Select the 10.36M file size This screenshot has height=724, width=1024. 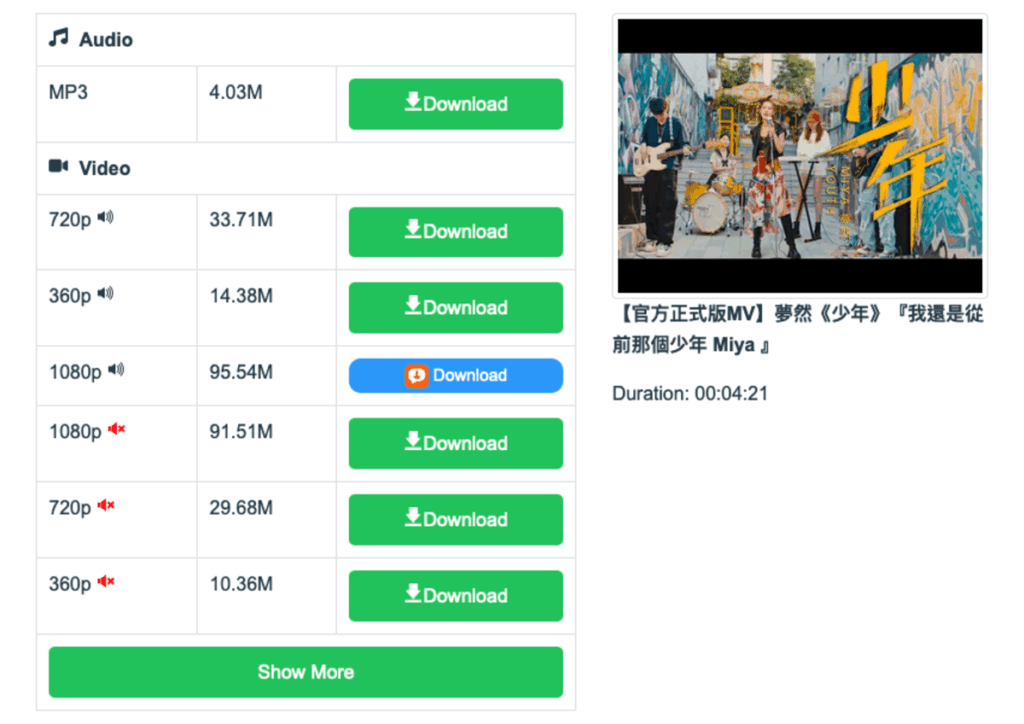[x=241, y=584]
